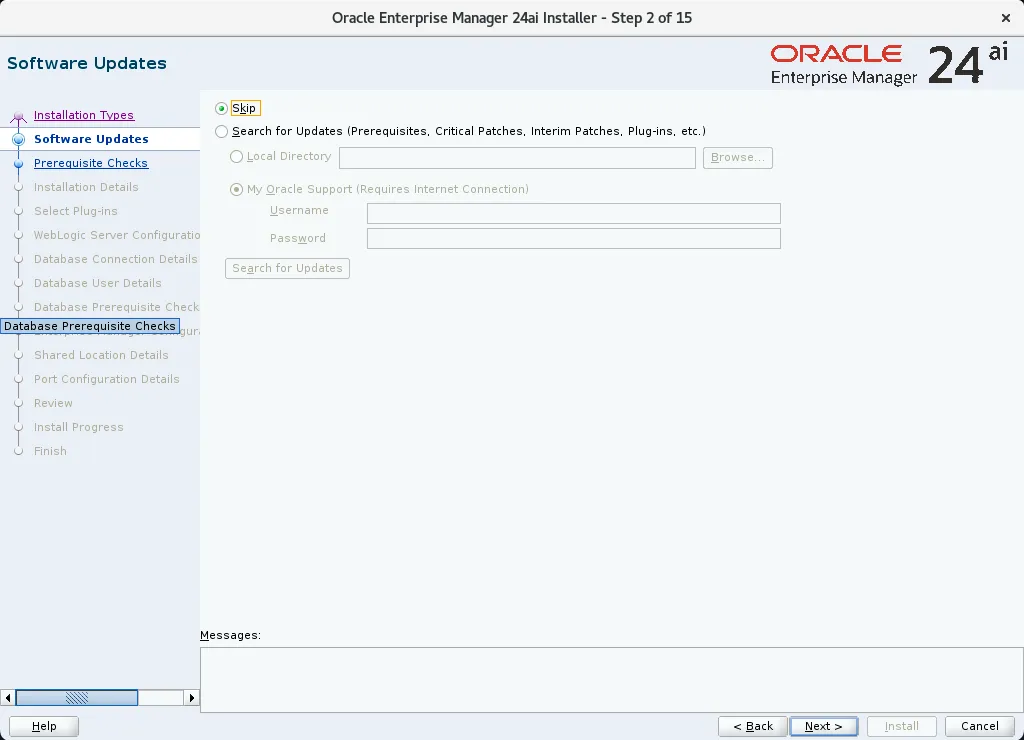Viewport: 1024px width, 740px height.
Task: Click the Prerequisite Checks step circle icon
Action: click(18, 163)
